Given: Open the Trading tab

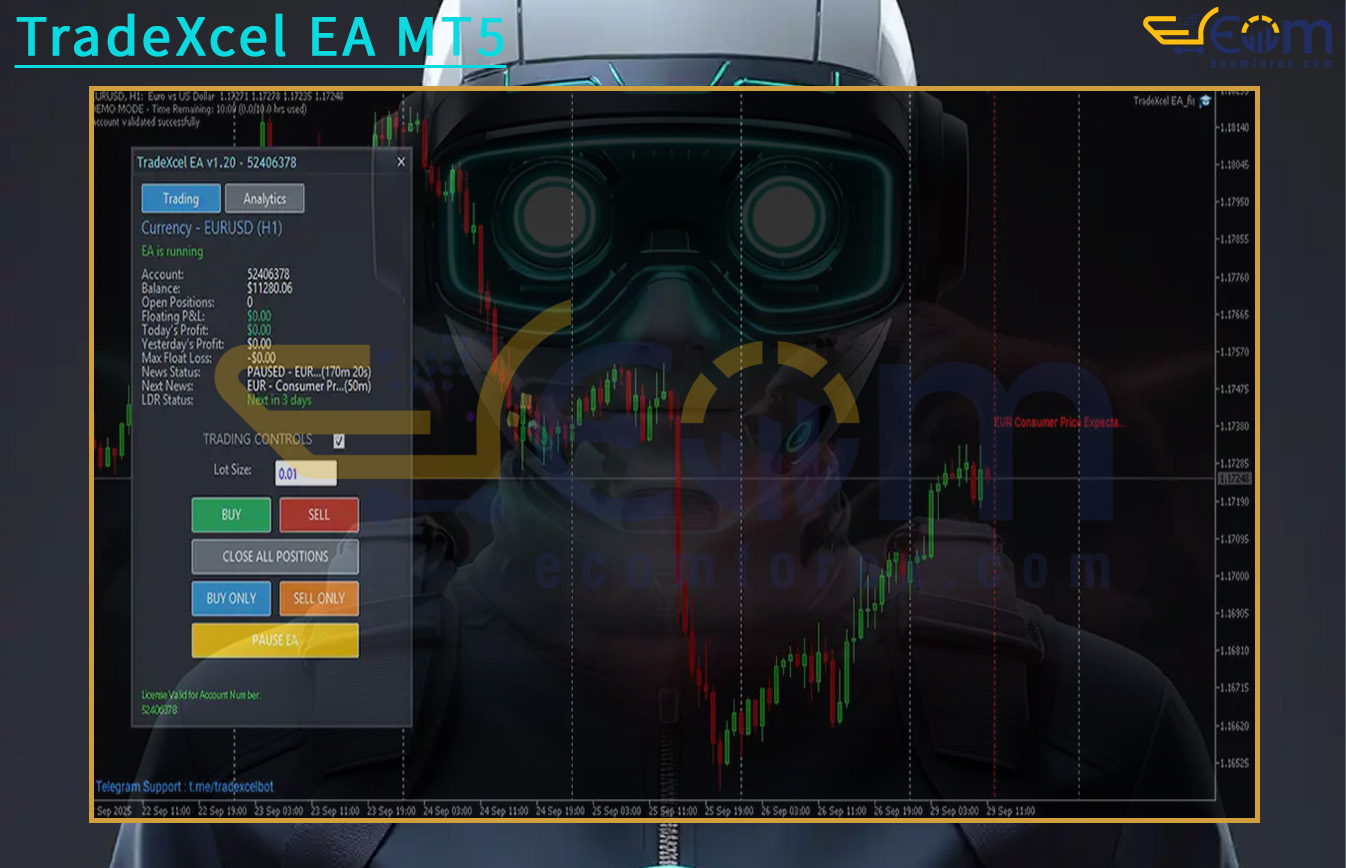Looking at the screenshot, I should pyautogui.click(x=180, y=198).
